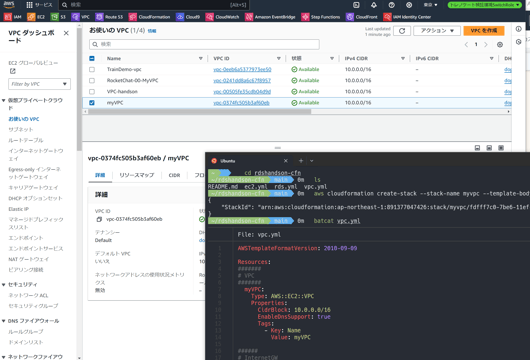Image resolution: width=530 pixels, height=360 pixels.
Task: Switch to the CIDR tab
Action: click(174, 175)
